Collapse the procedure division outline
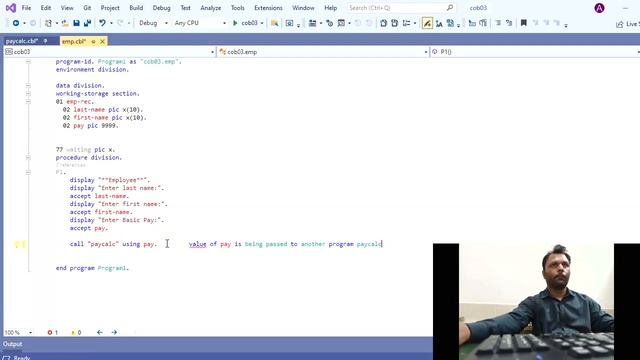This screenshot has width=640, height=360. (28, 158)
